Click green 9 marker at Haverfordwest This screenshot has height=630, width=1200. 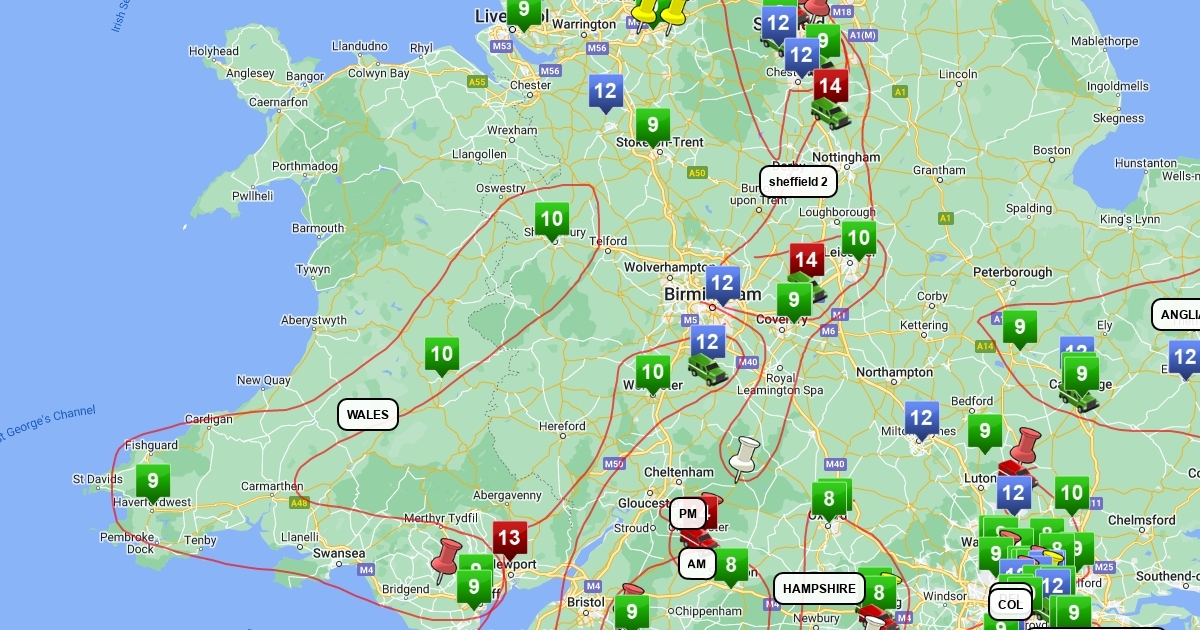(153, 483)
